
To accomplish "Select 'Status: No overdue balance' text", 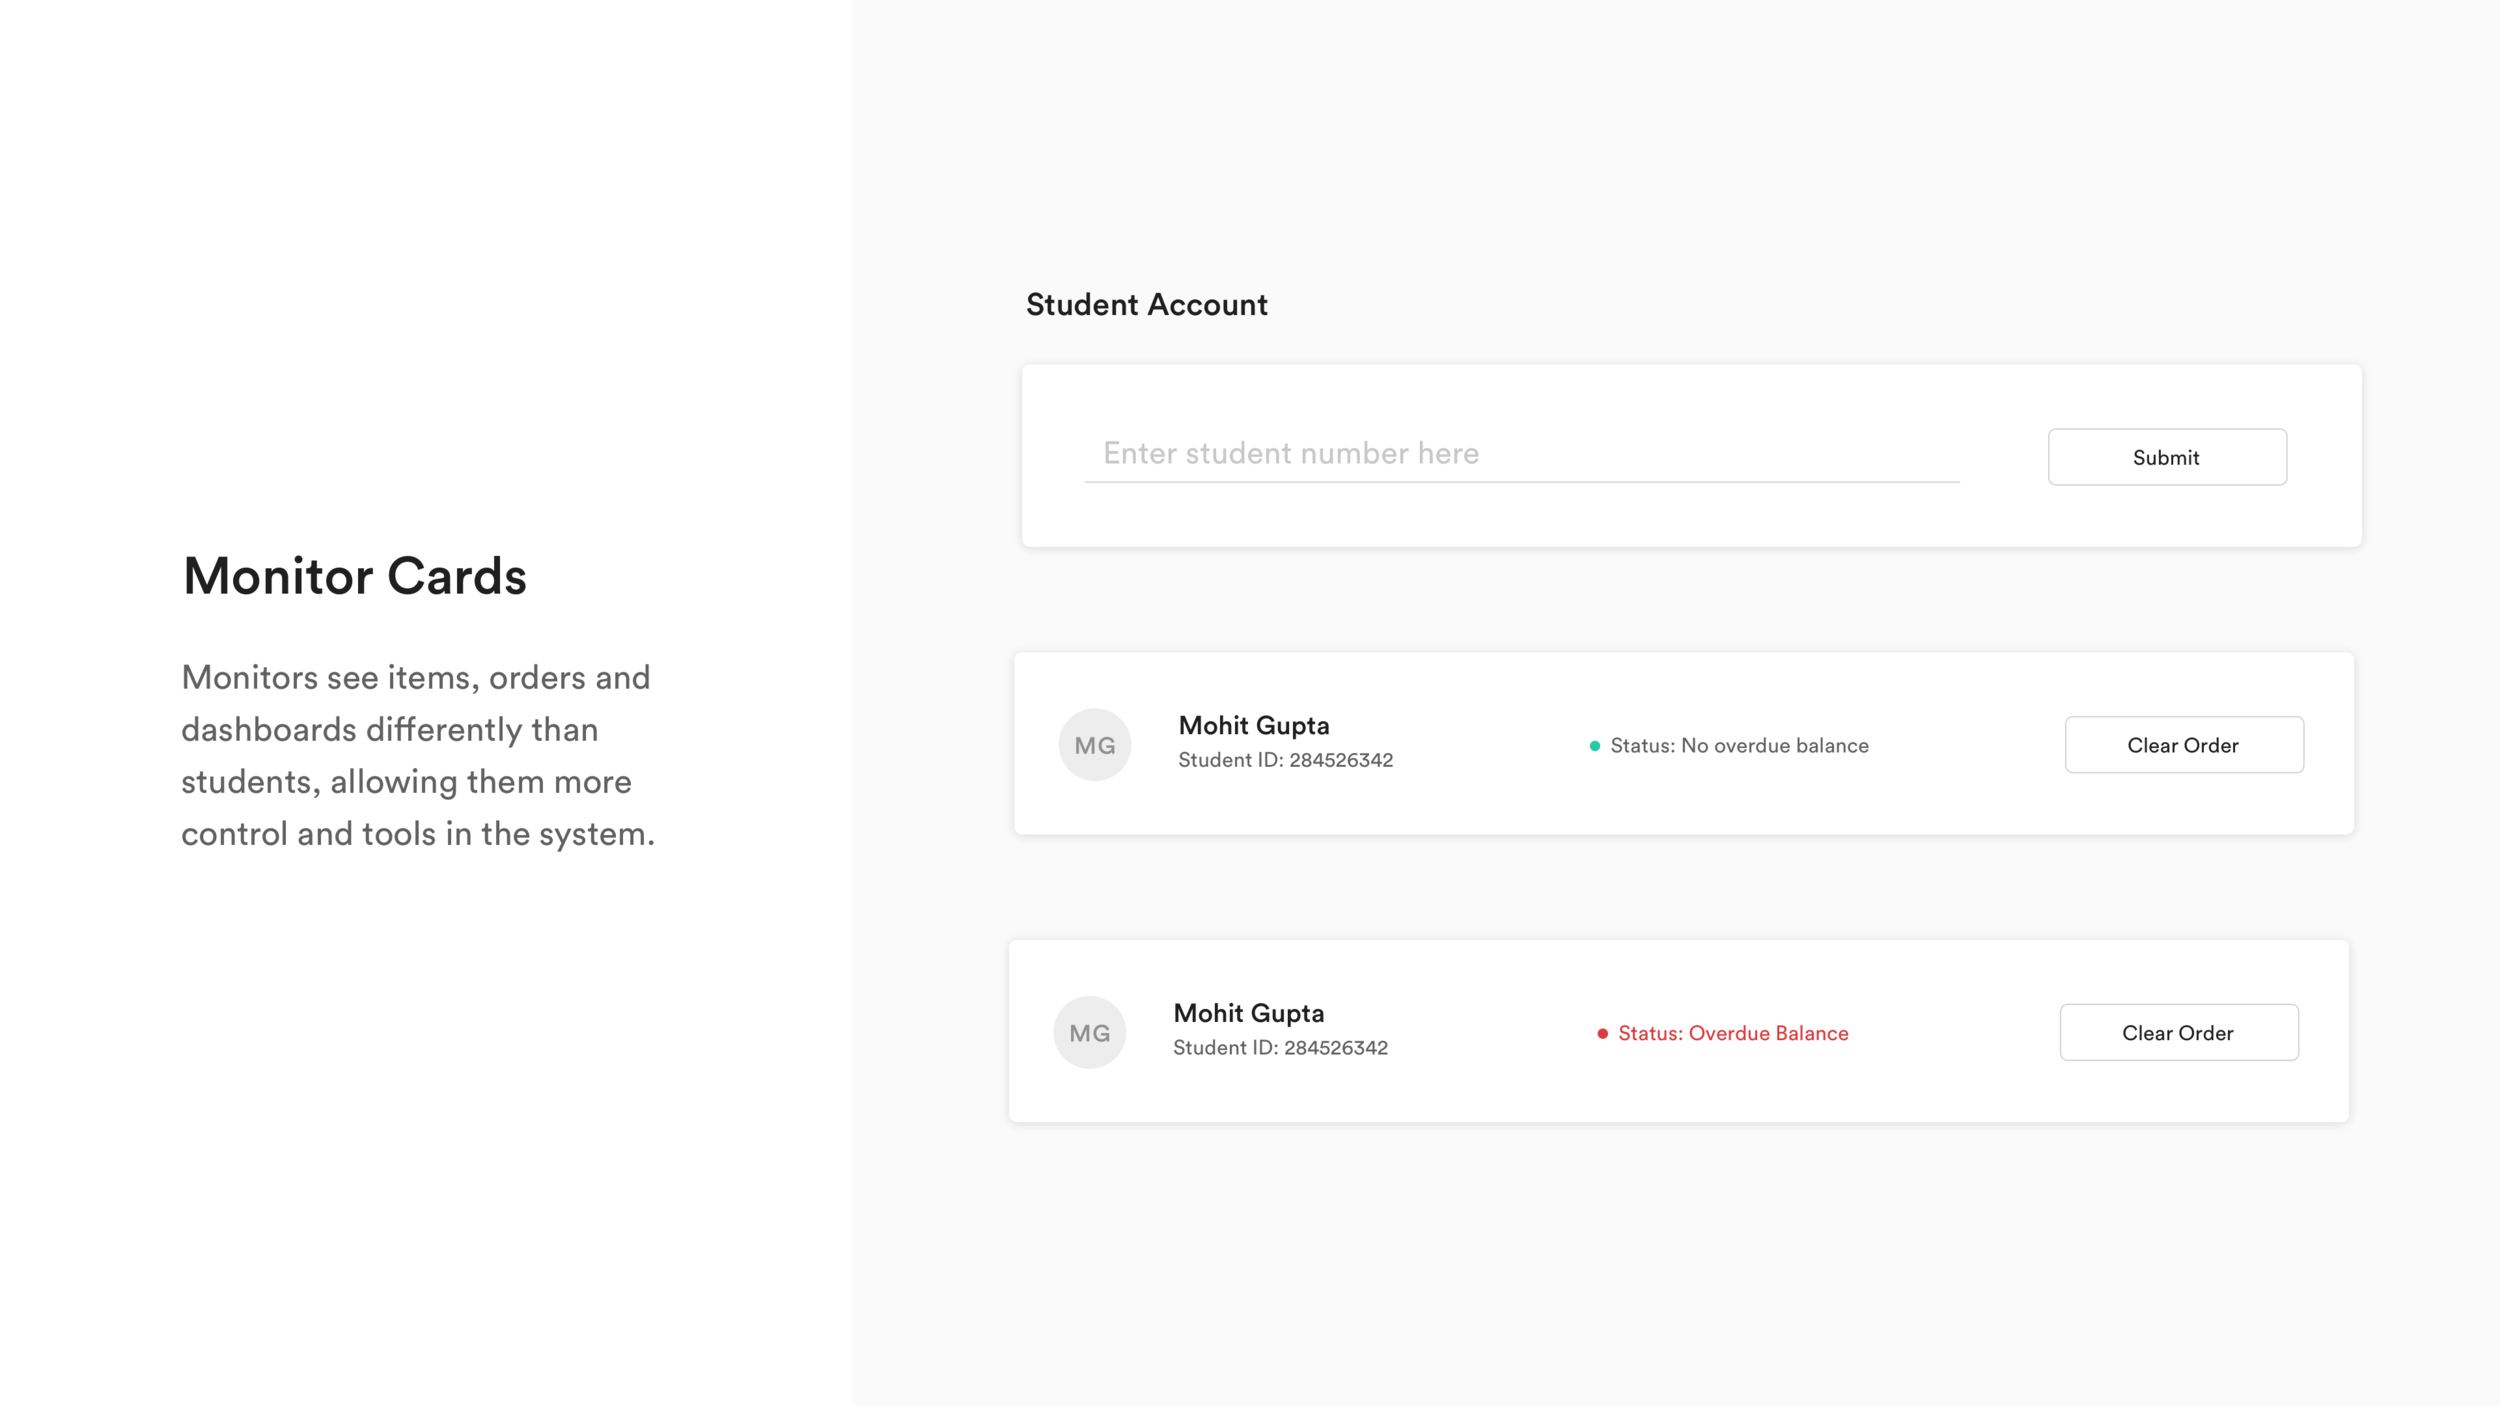I will pos(1739,746).
